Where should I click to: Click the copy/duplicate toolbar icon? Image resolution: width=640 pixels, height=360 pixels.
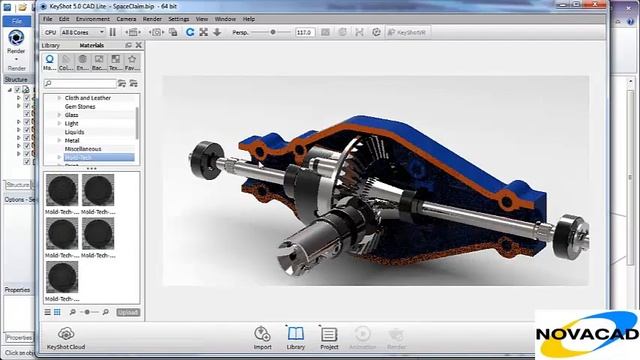[x=173, y=32]
